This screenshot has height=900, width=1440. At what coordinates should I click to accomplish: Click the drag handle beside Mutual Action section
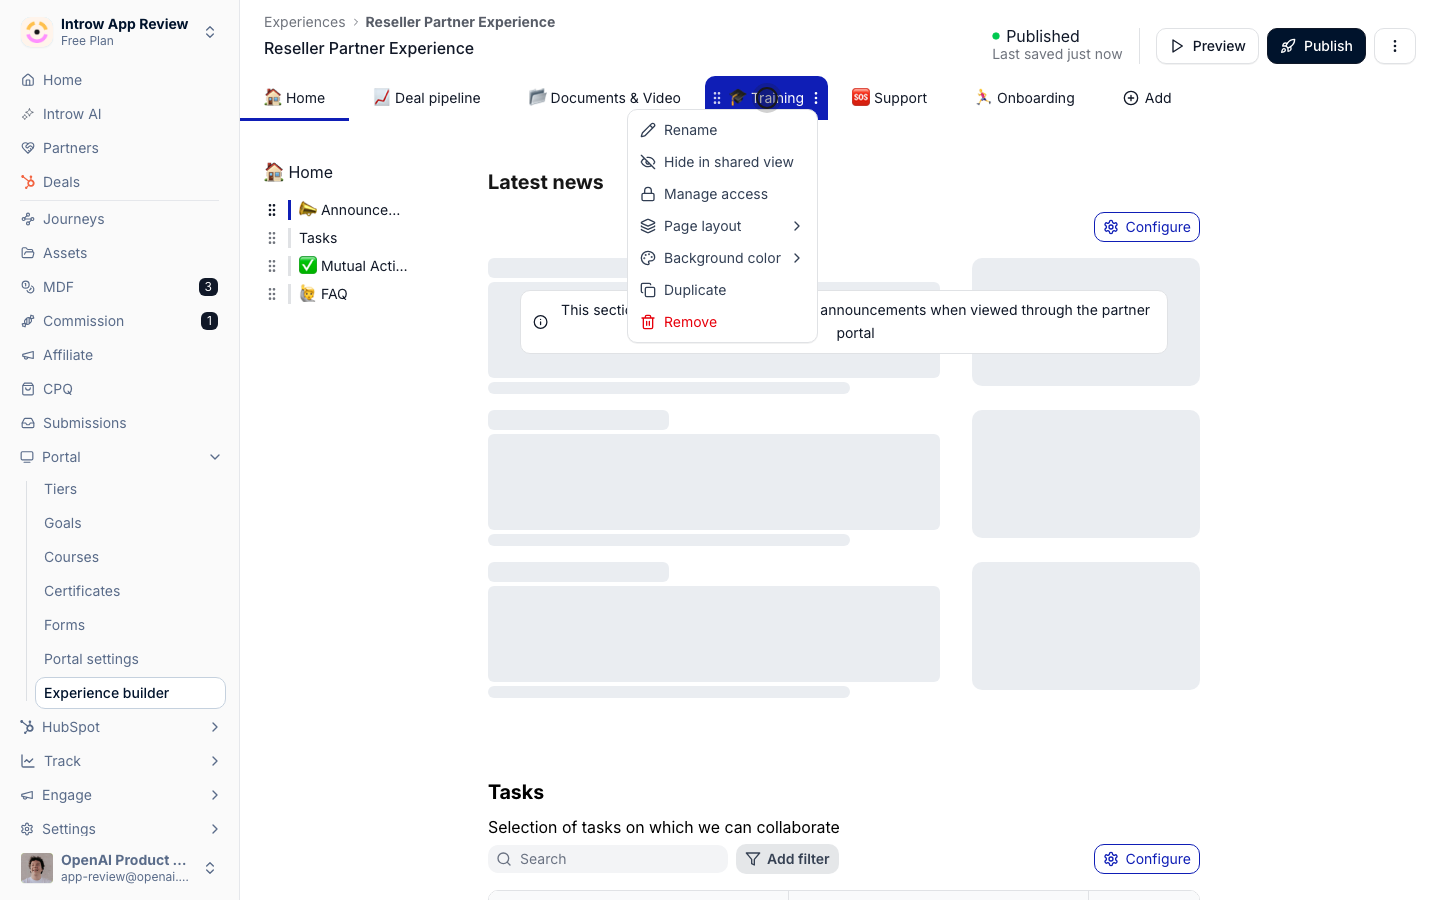pos(272,266)
